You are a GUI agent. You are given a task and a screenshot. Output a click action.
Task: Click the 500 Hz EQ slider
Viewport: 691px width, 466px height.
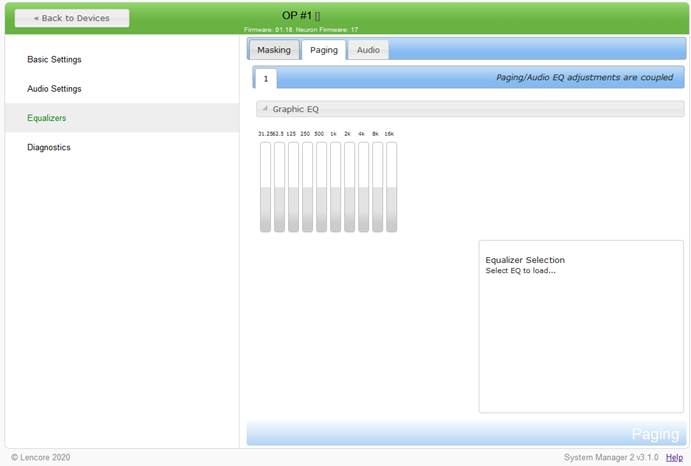pos(322,187)
